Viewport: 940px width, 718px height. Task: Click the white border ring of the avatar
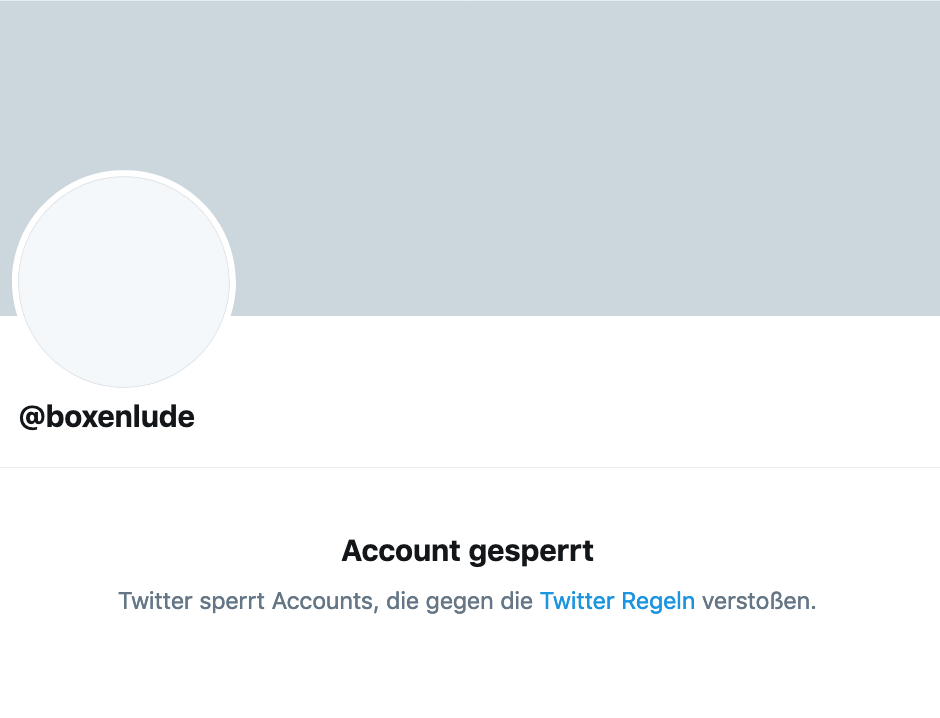click(x=124, y=174)
